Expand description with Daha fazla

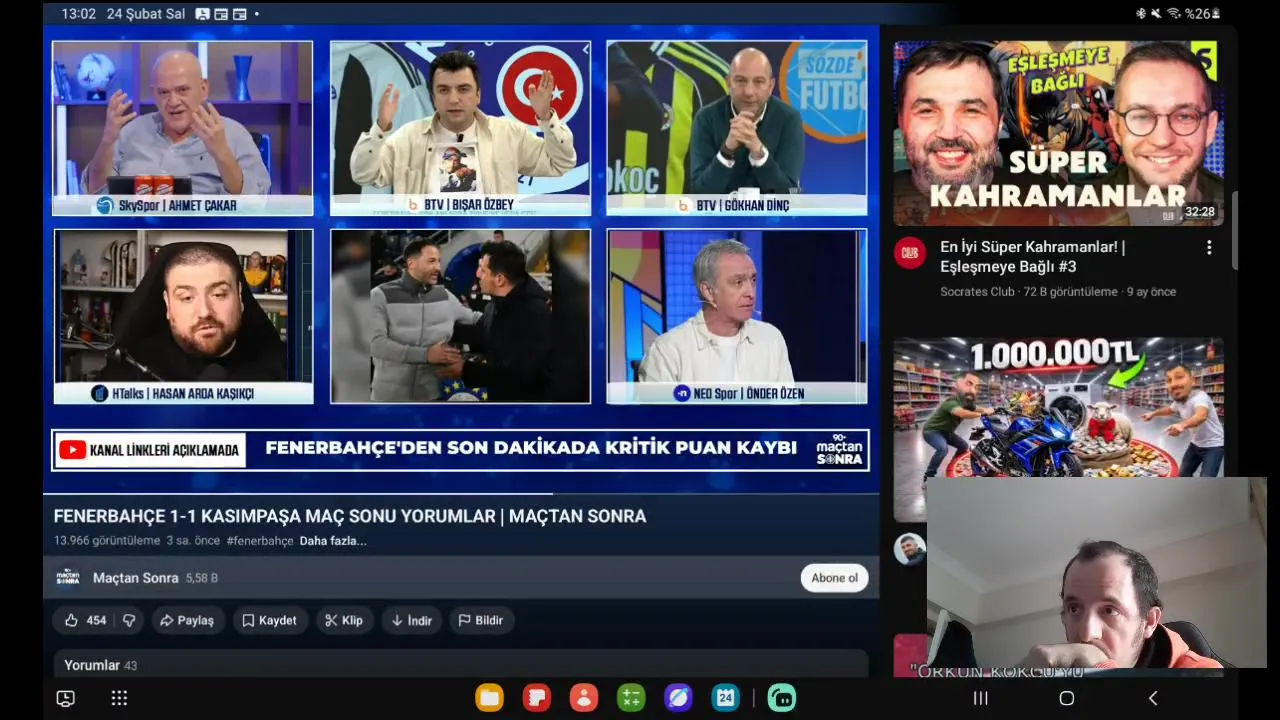(333, 541)
